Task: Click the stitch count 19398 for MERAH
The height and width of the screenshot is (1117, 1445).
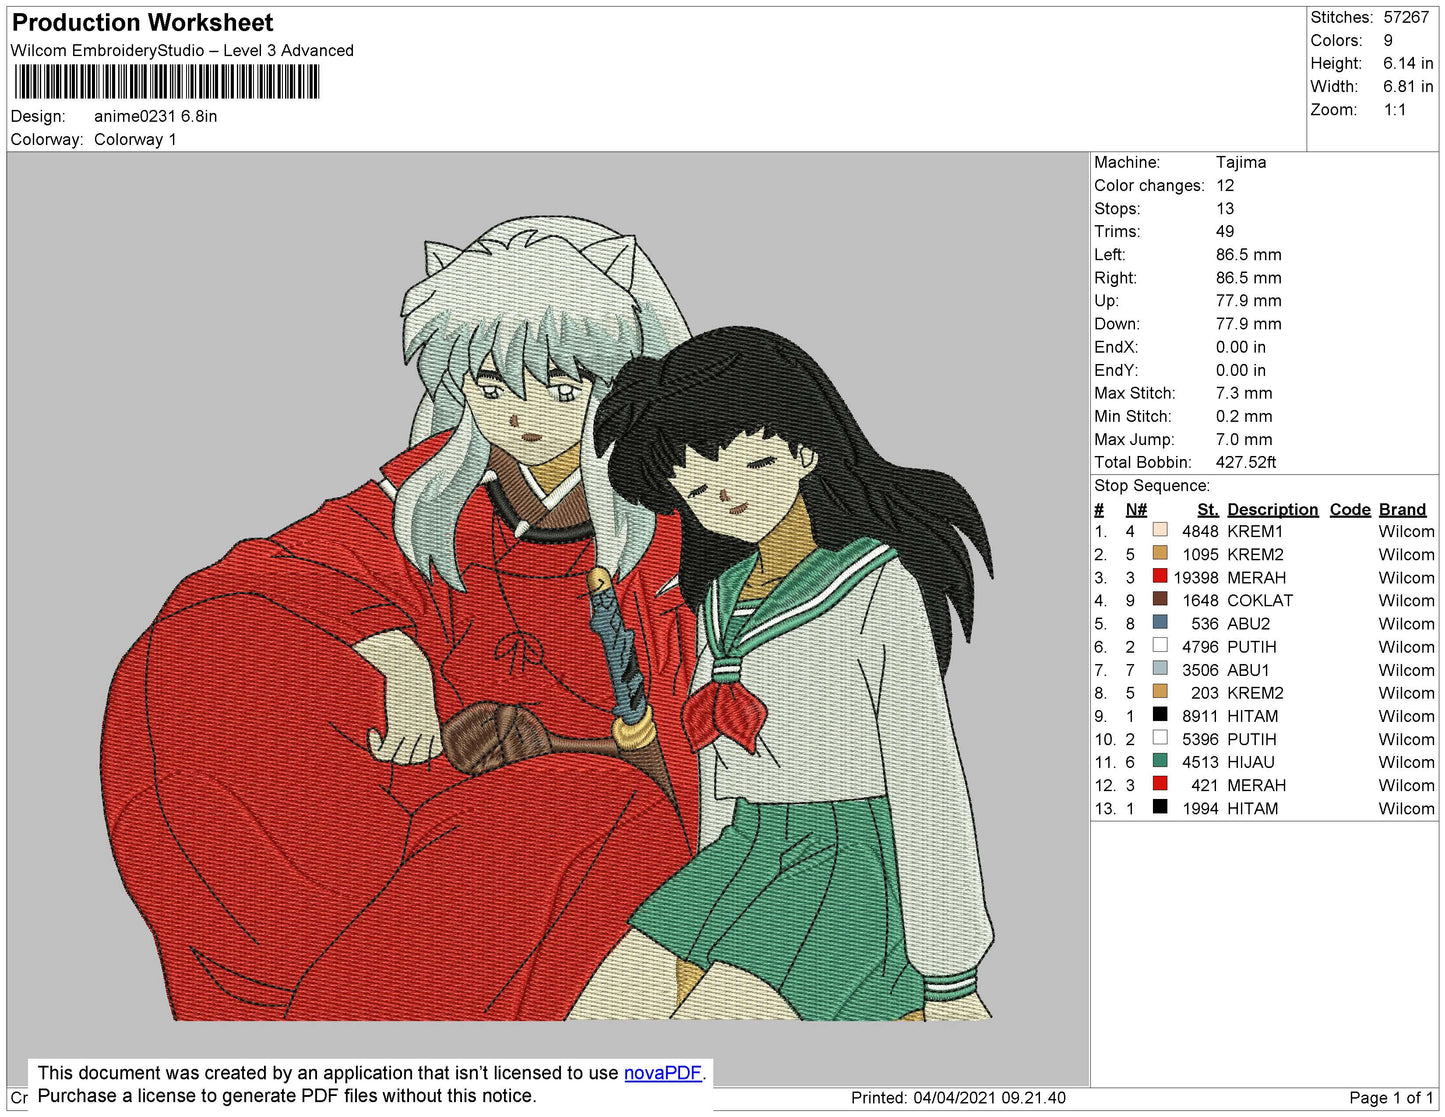Action: tap(1196, 577)
